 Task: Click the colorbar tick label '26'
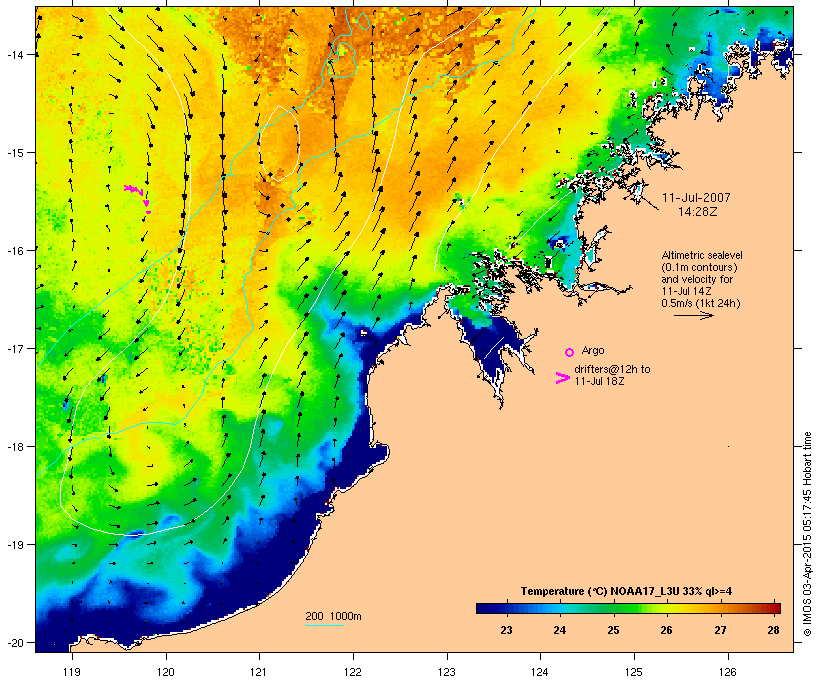(666, 630)
